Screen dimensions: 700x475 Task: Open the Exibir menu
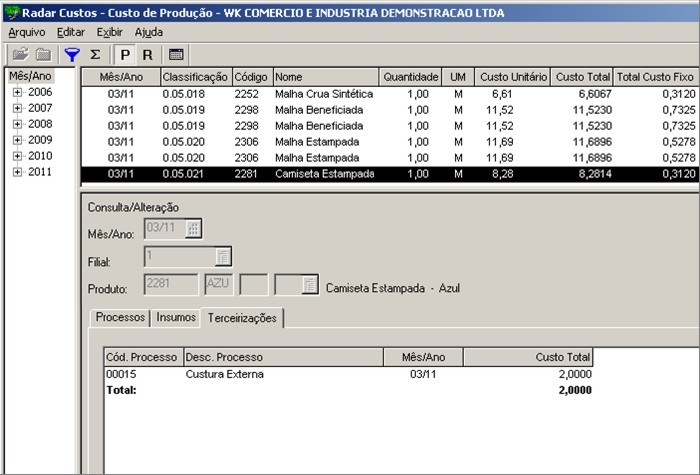point(109,32)
